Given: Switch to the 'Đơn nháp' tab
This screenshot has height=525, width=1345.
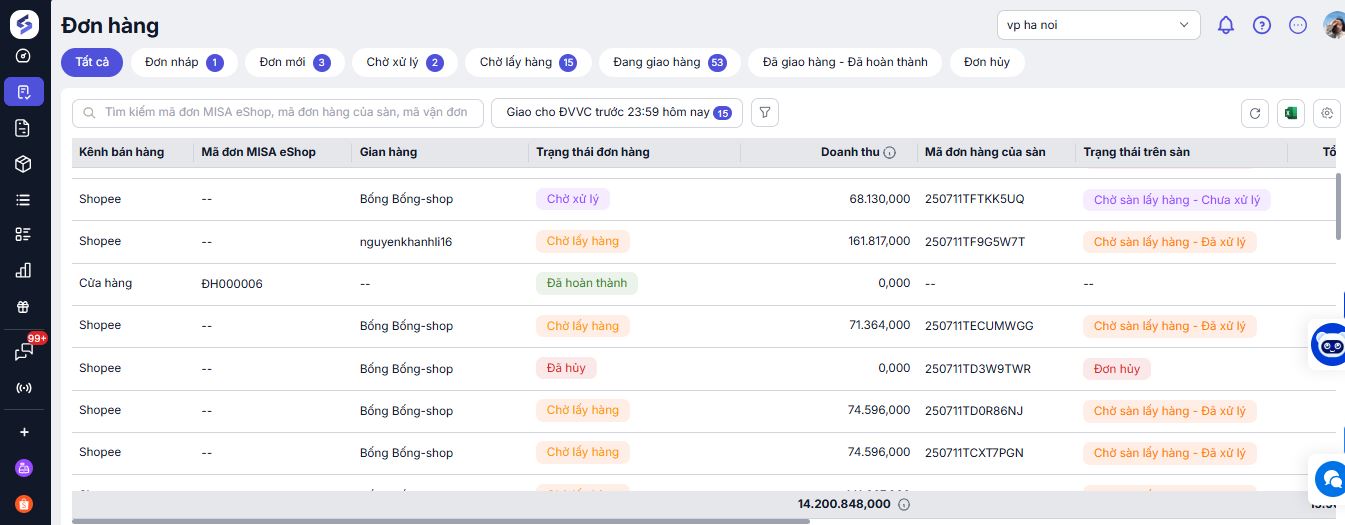Looking at the screenshot, I should (x=184, y=62).
